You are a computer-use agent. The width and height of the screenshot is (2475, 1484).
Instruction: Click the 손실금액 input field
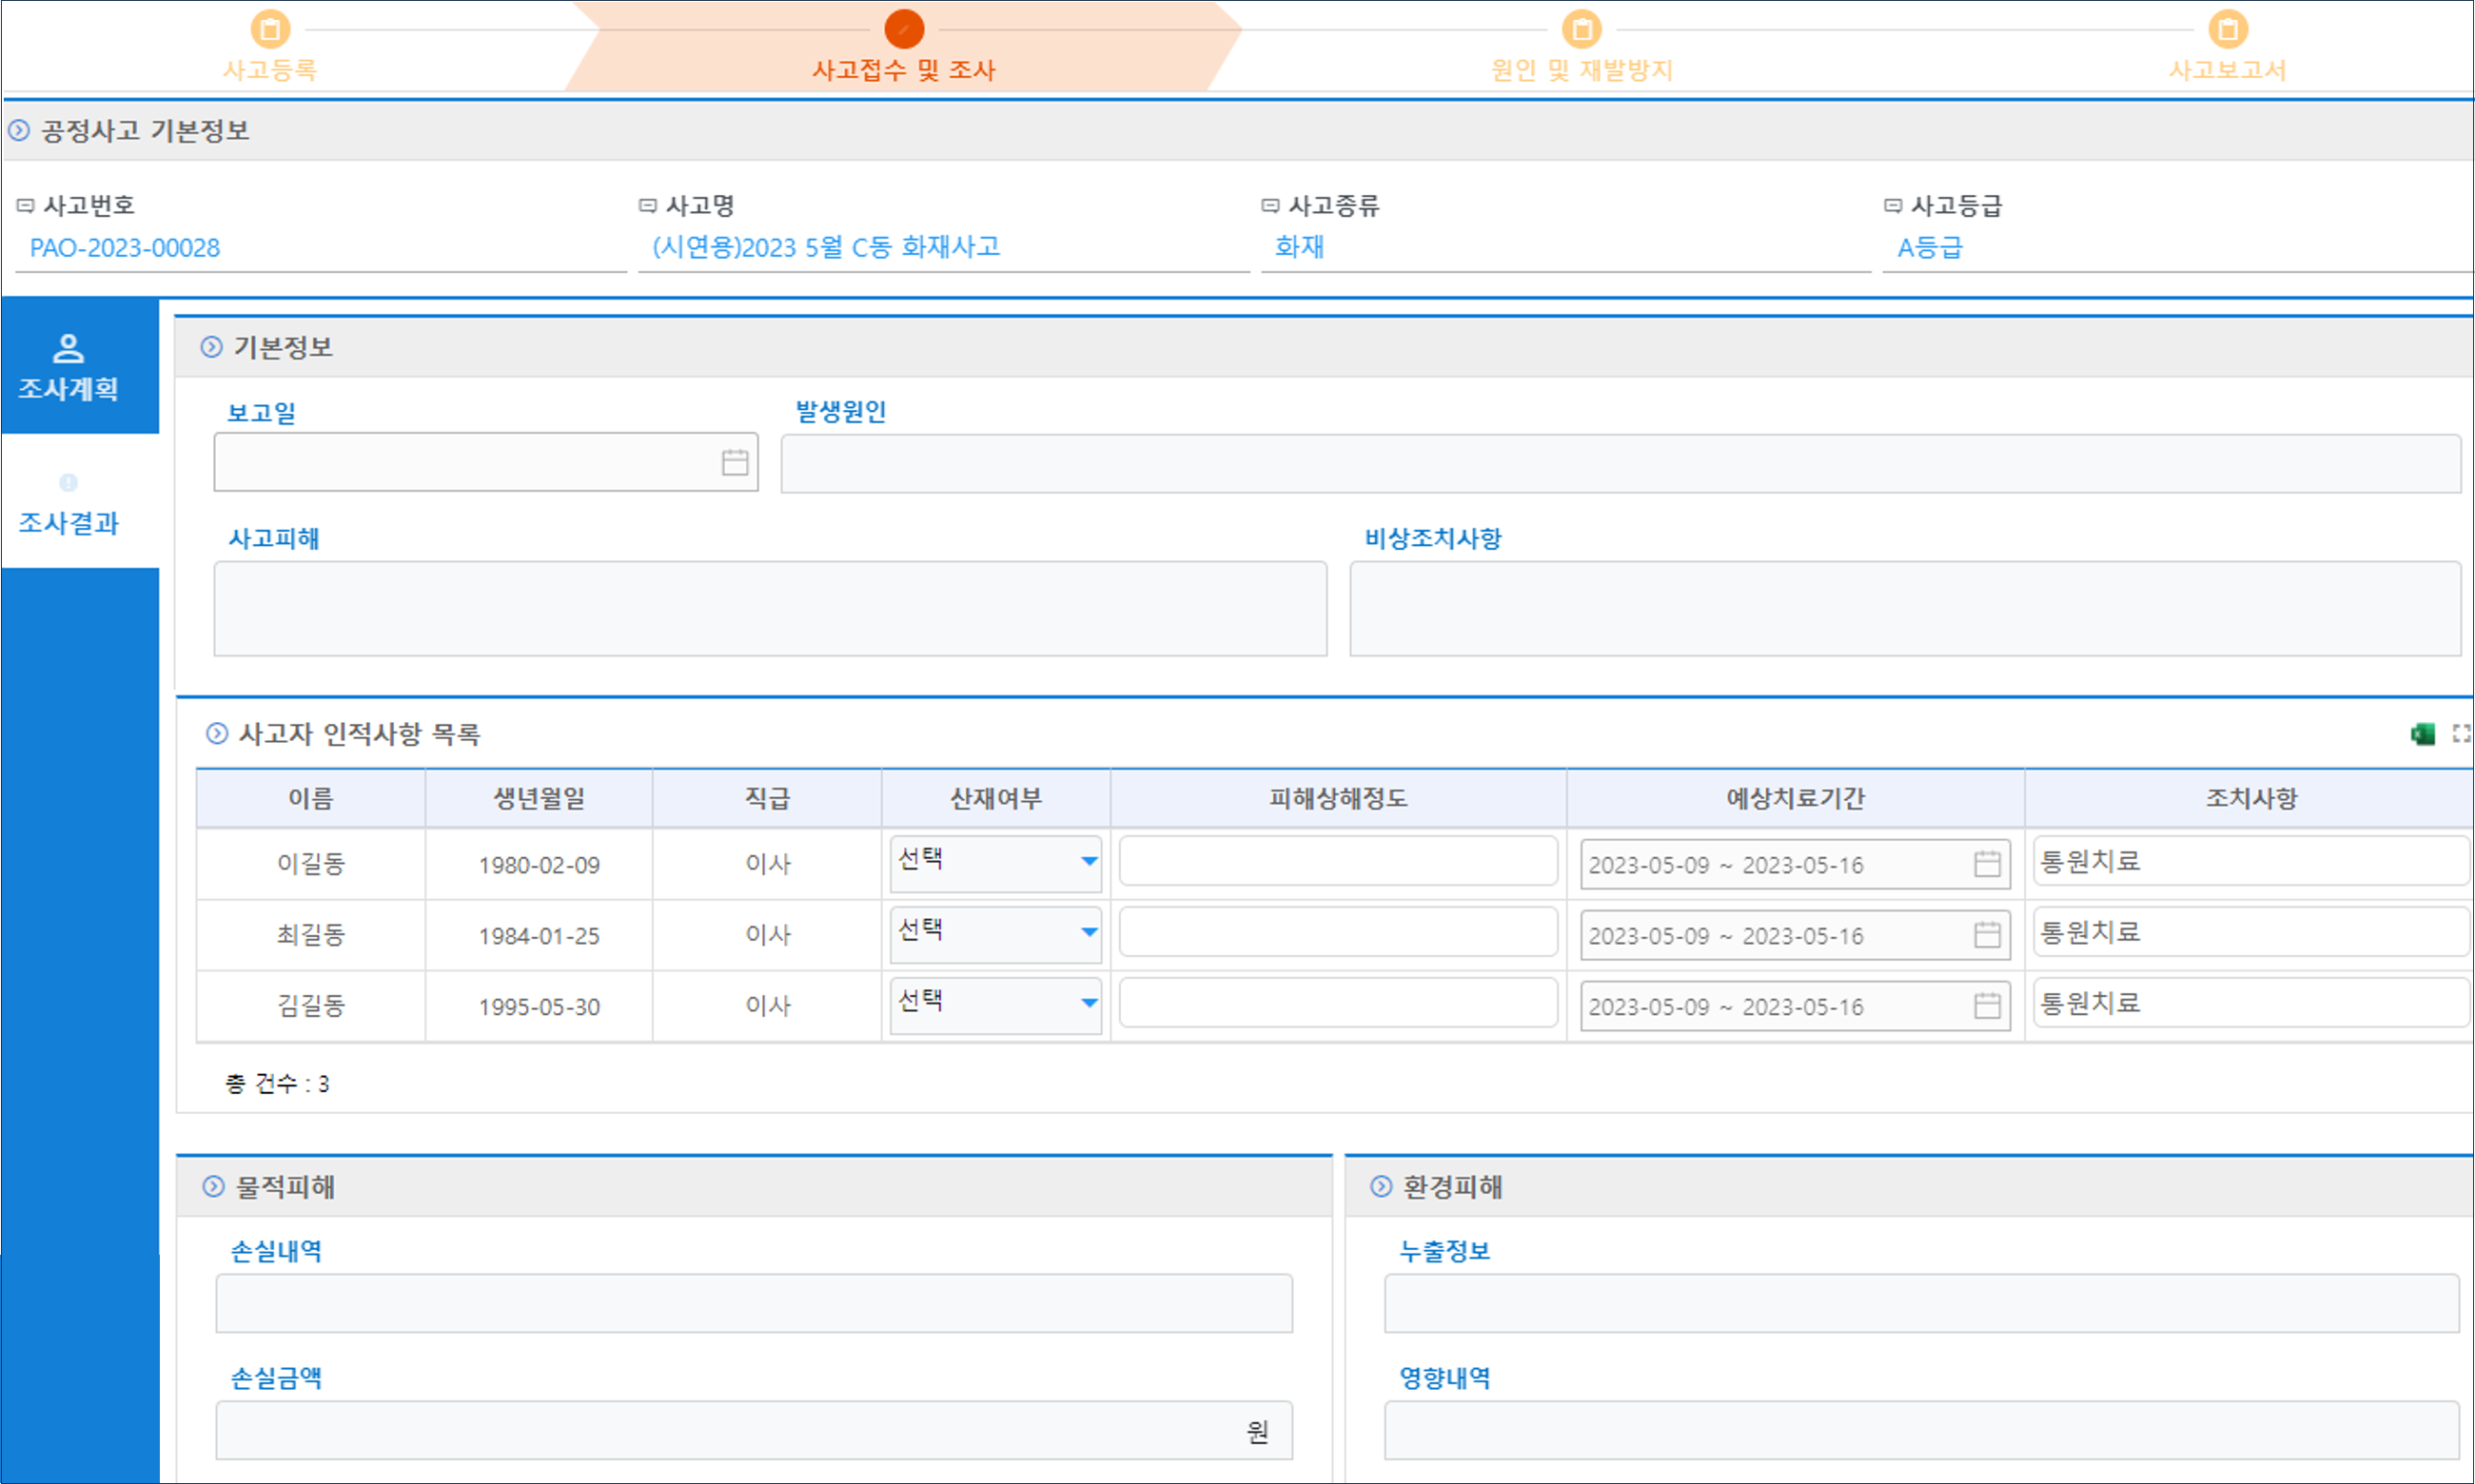[x=754, y=1430]
